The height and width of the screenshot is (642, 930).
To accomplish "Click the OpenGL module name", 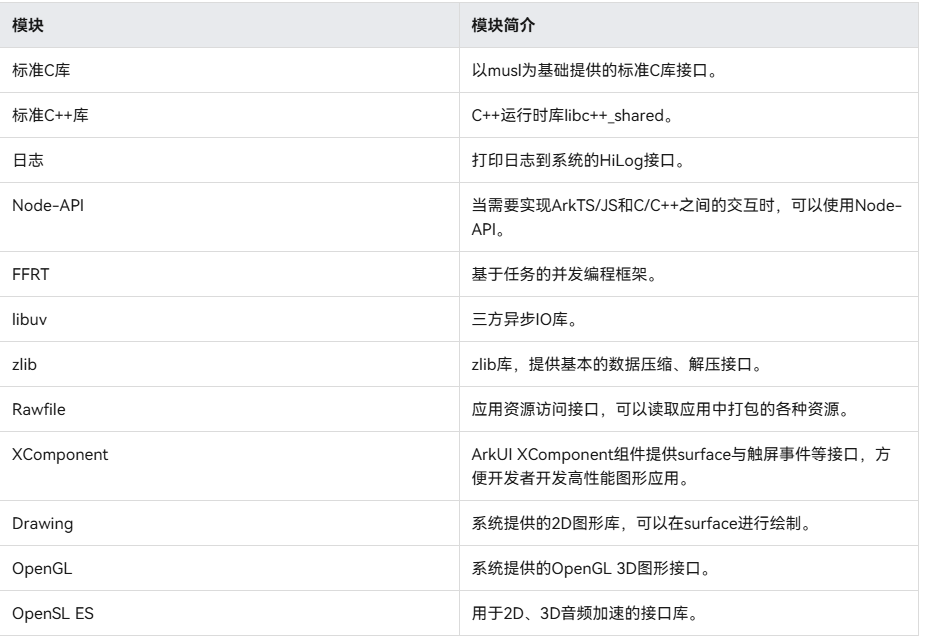I will click(42, 568).
